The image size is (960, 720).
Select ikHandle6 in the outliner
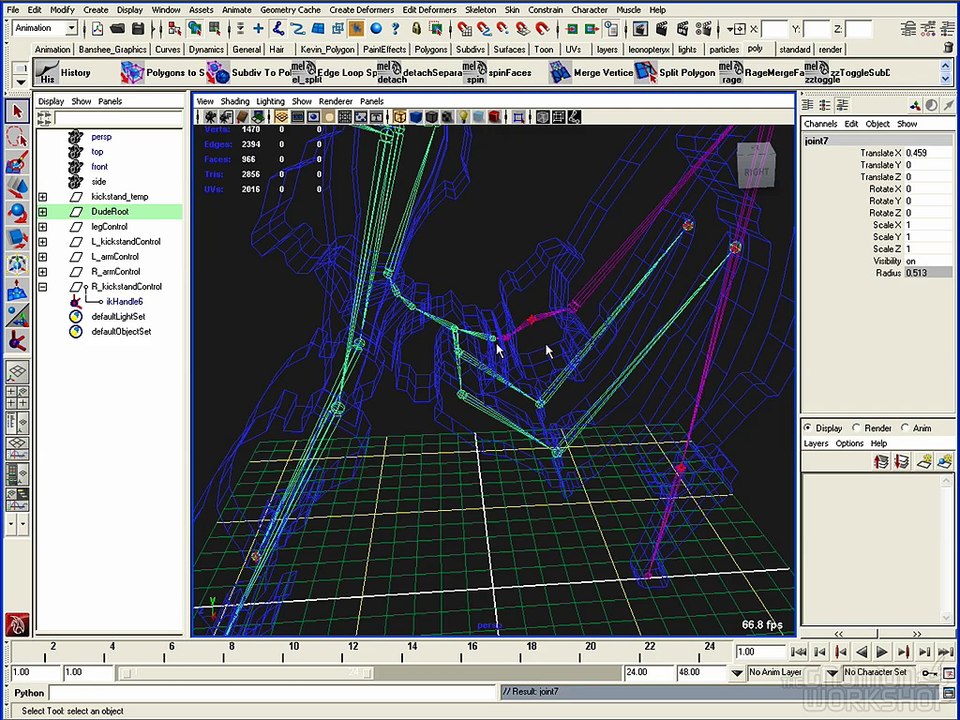tap(124, 301)
